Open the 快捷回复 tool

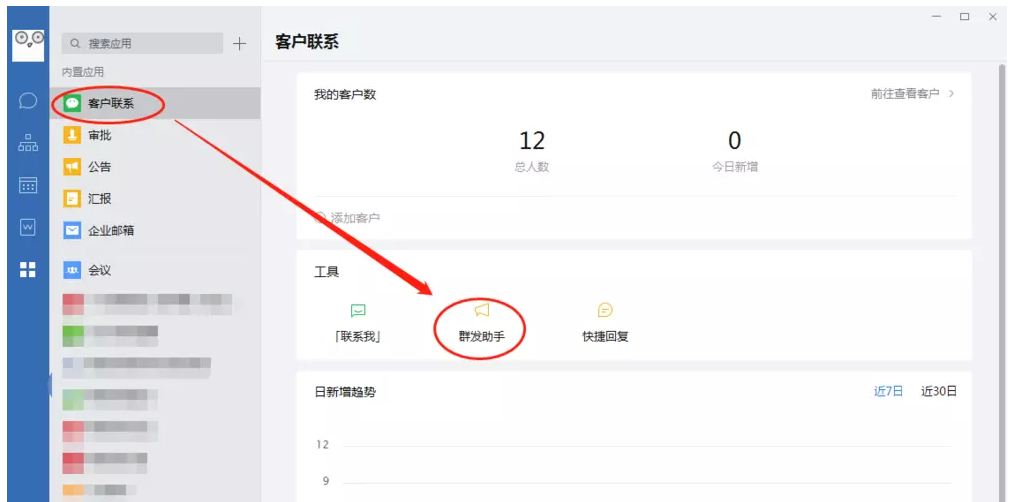[605, 323]
